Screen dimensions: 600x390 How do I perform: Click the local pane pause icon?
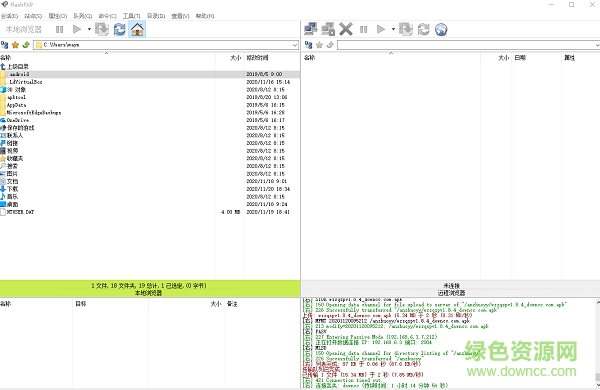click(x=59, y=29)
